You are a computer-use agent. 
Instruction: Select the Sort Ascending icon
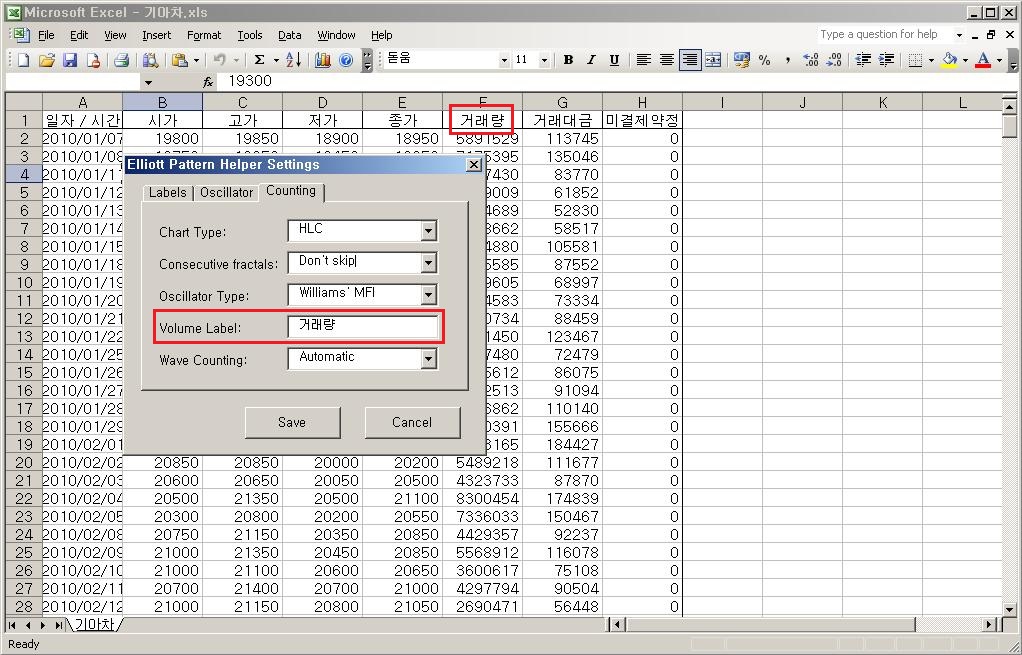point(293,59)
